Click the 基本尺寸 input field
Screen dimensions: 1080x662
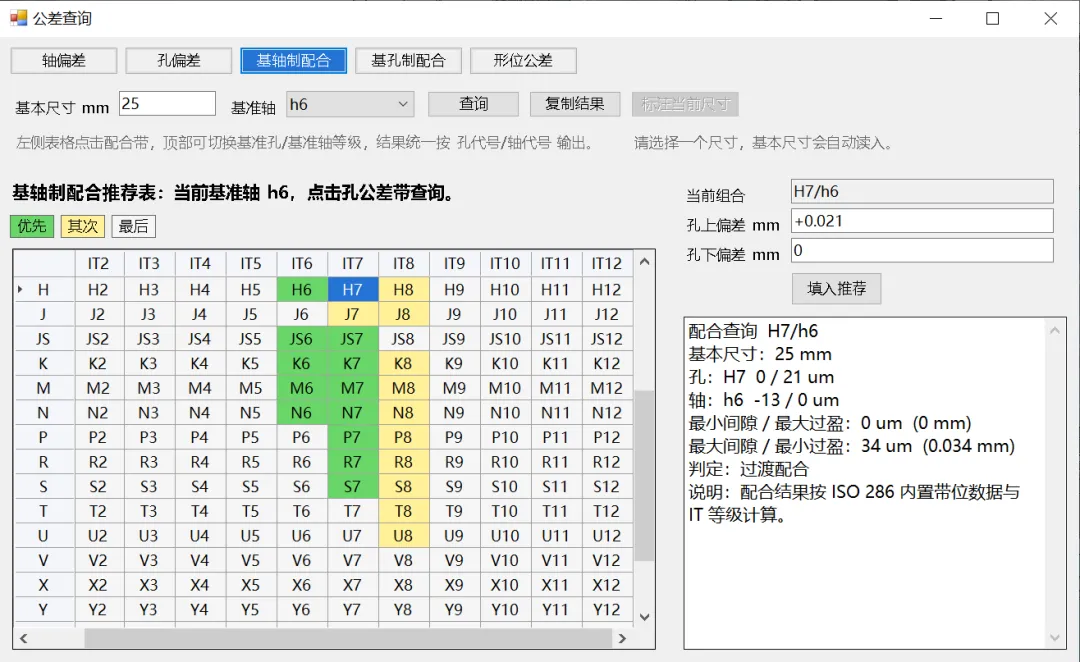point(167,104)
